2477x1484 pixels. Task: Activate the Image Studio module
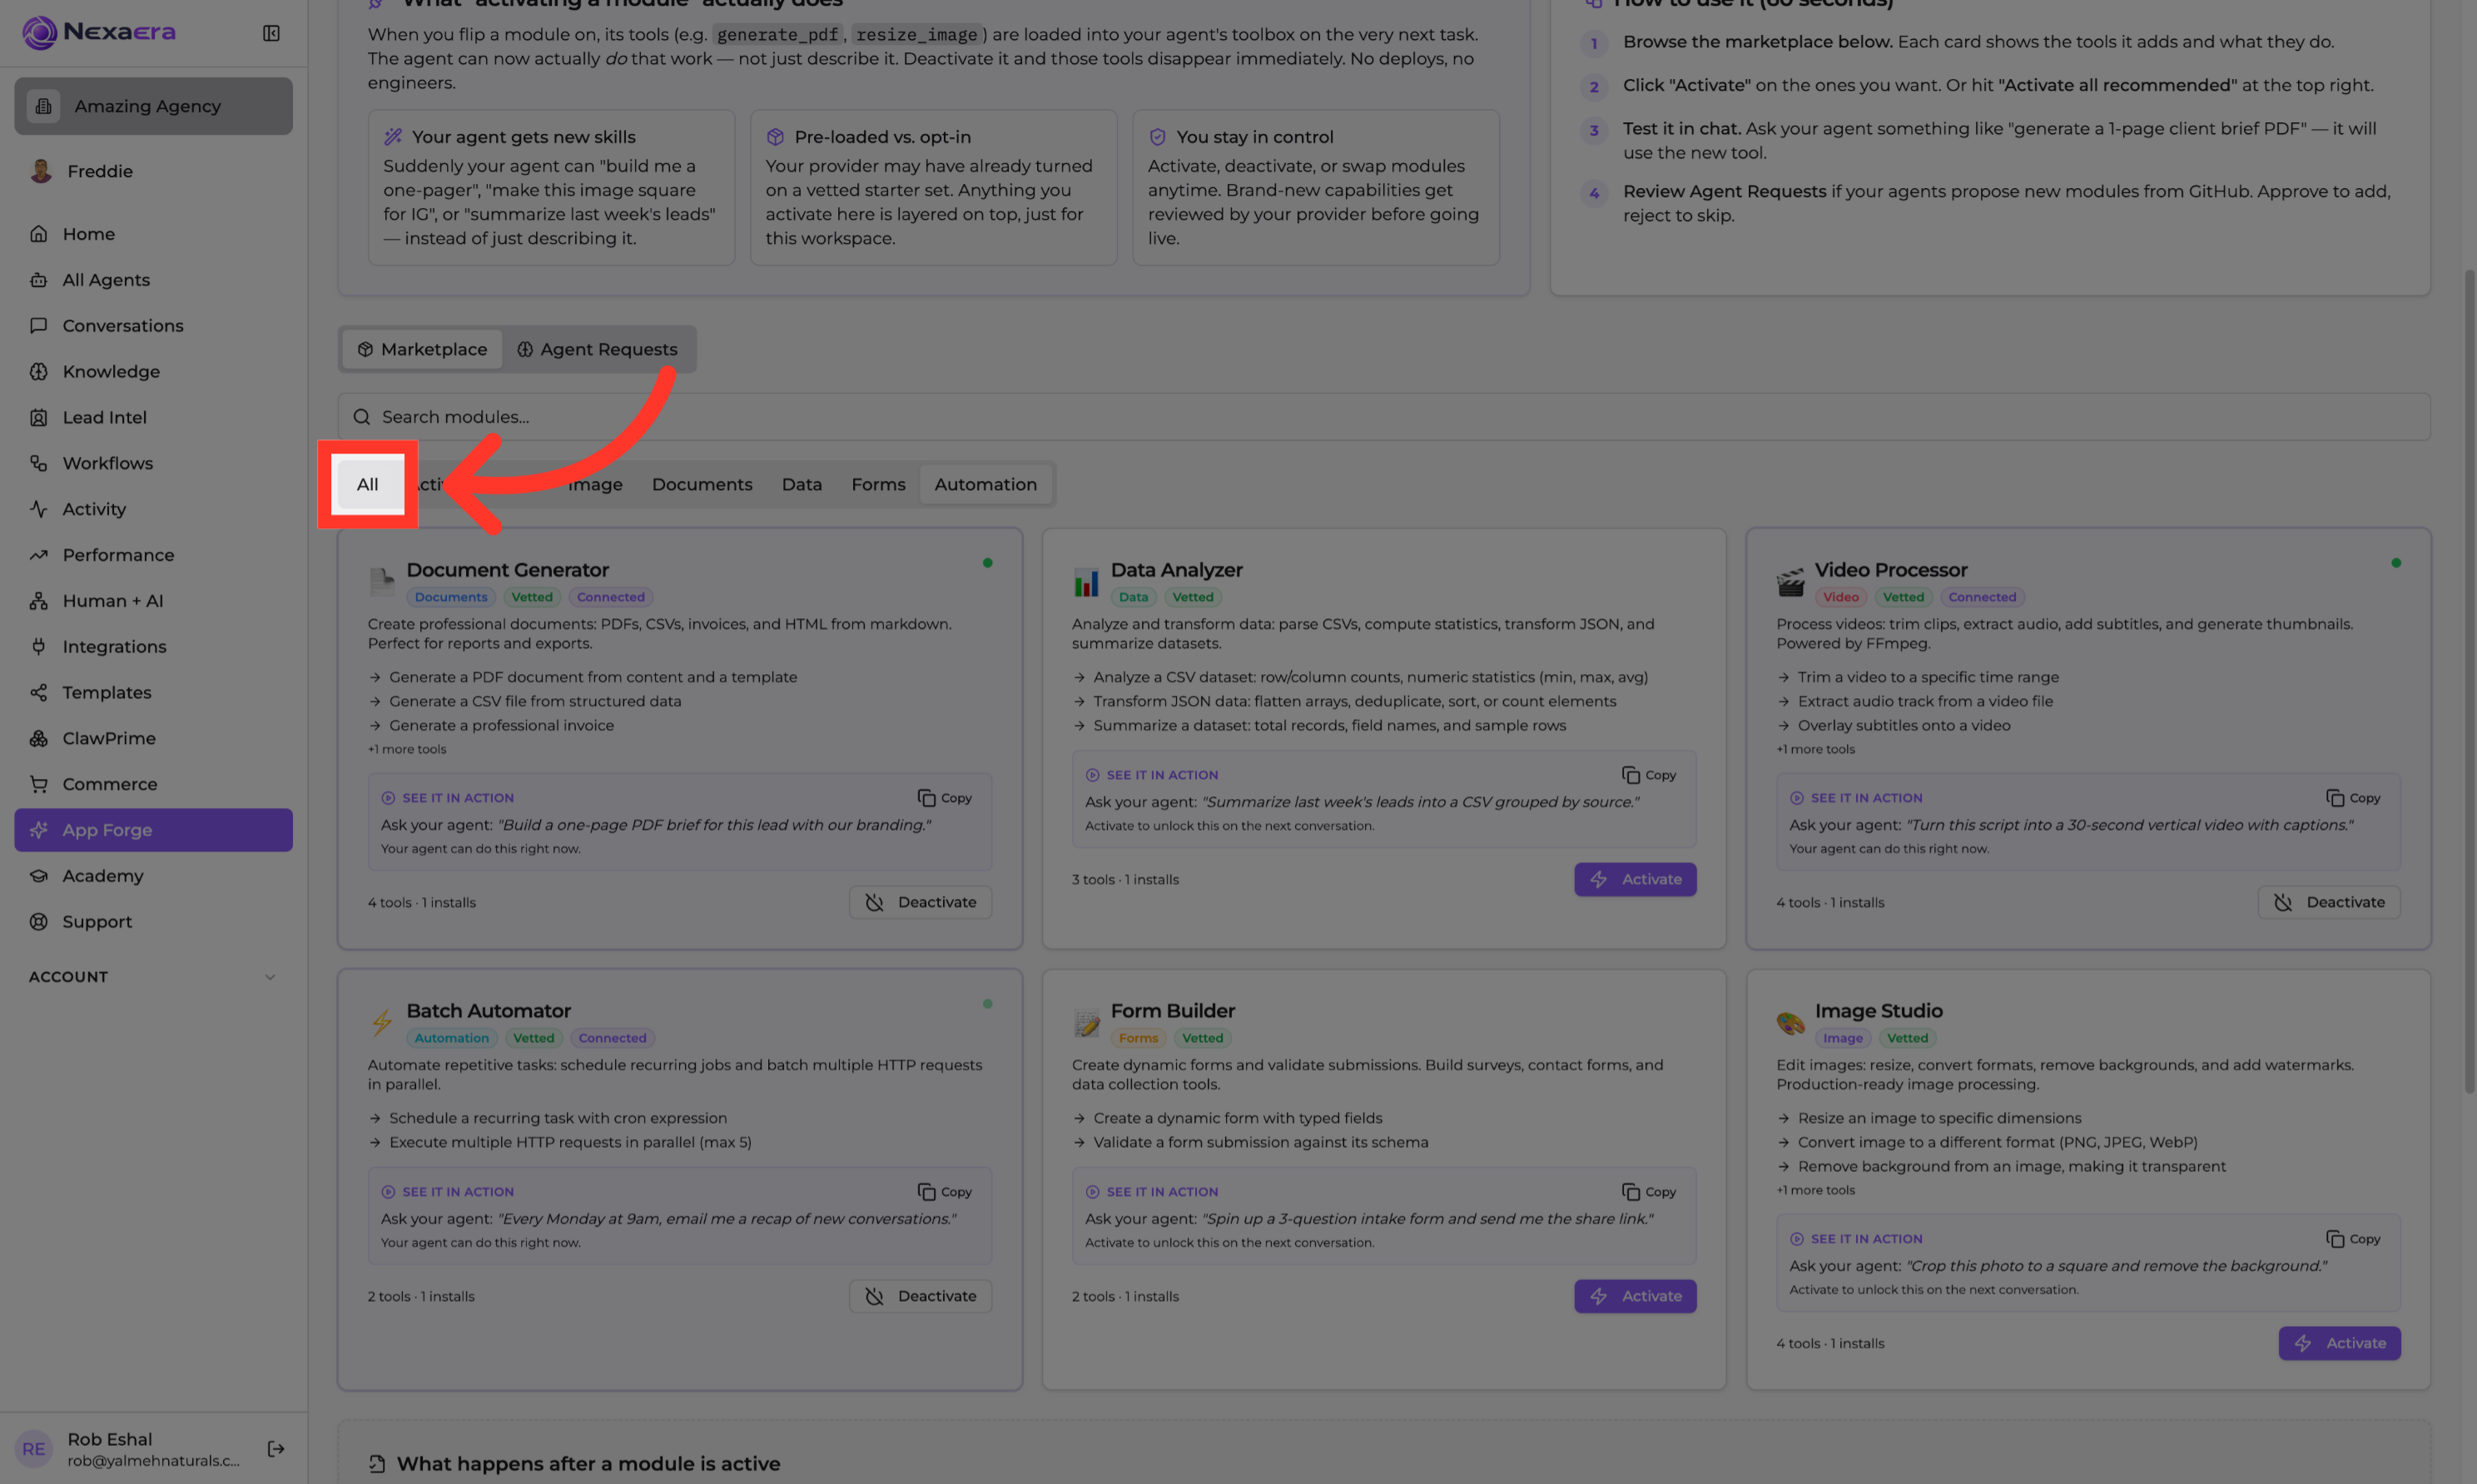(2340, 1343)
